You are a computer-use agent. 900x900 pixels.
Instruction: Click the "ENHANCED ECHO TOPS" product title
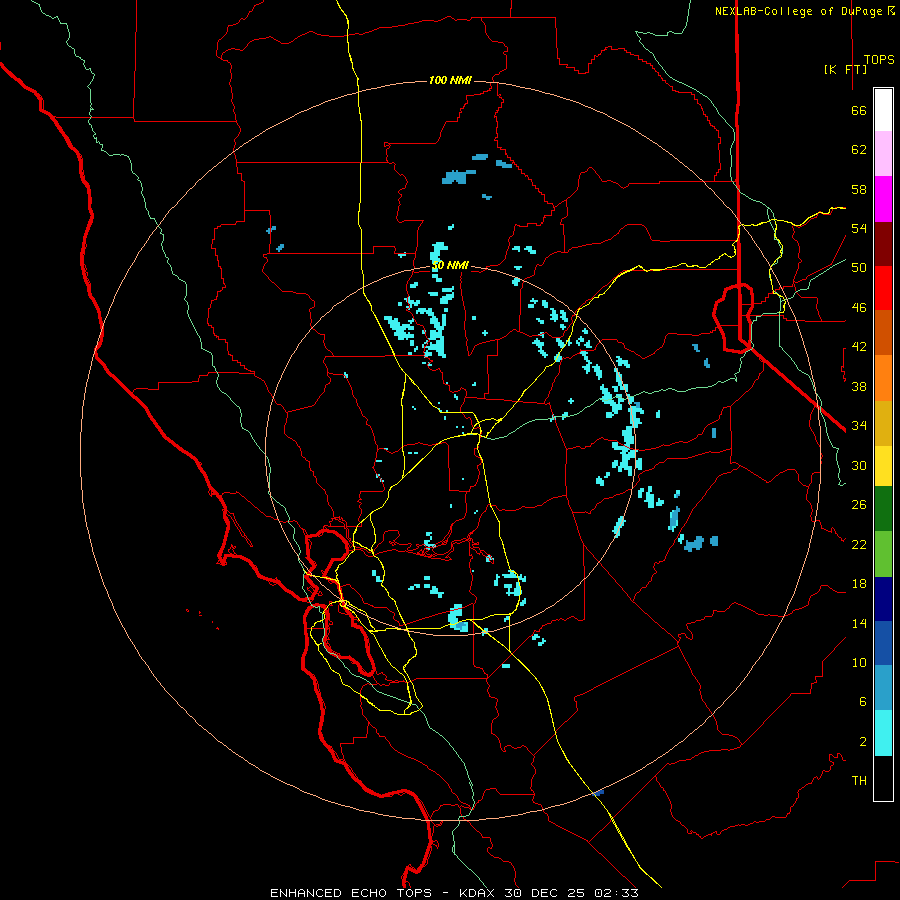coord(350,893)
